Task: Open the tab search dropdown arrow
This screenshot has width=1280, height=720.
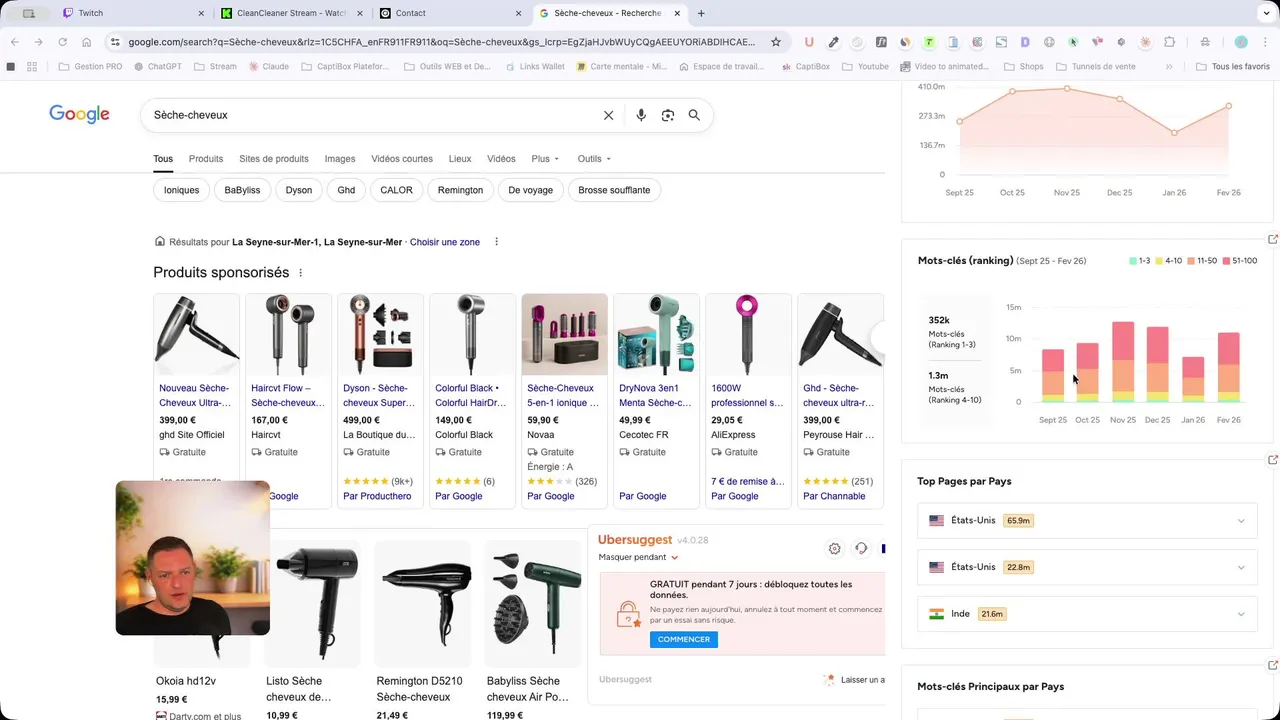Action: (1267, 13)
